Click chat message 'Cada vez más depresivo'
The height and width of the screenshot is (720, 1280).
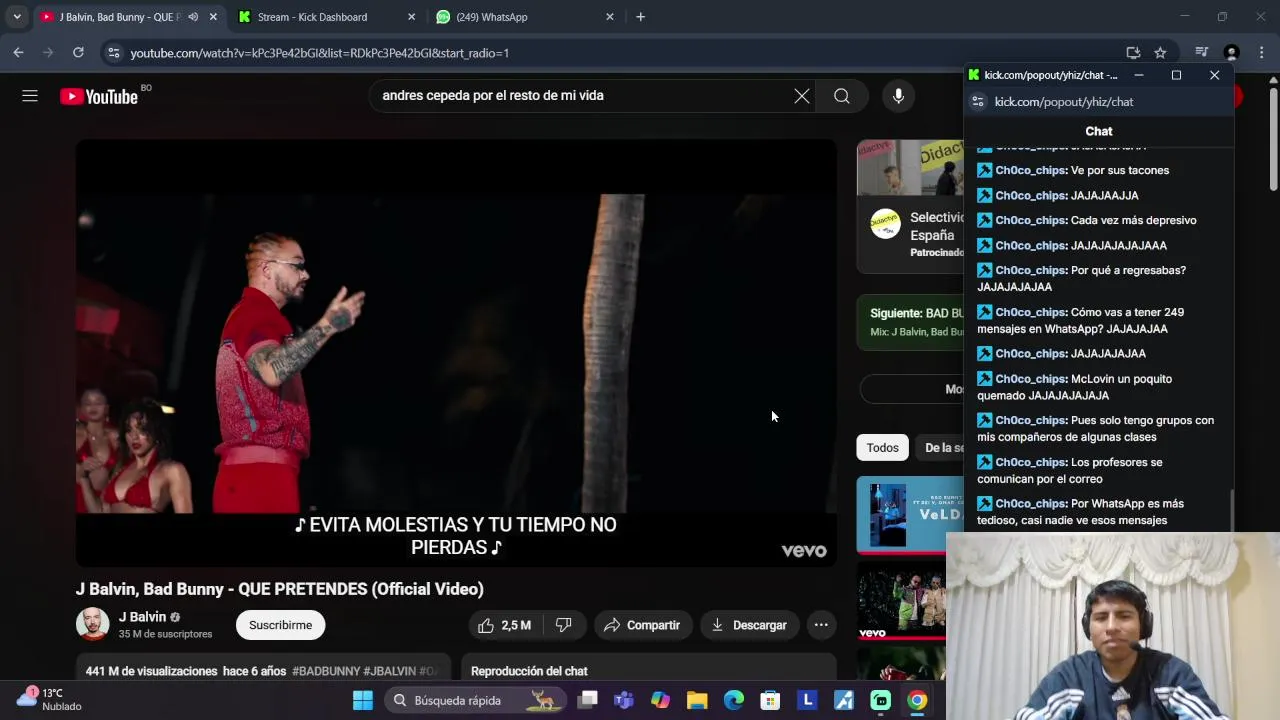click(1133, 220)
